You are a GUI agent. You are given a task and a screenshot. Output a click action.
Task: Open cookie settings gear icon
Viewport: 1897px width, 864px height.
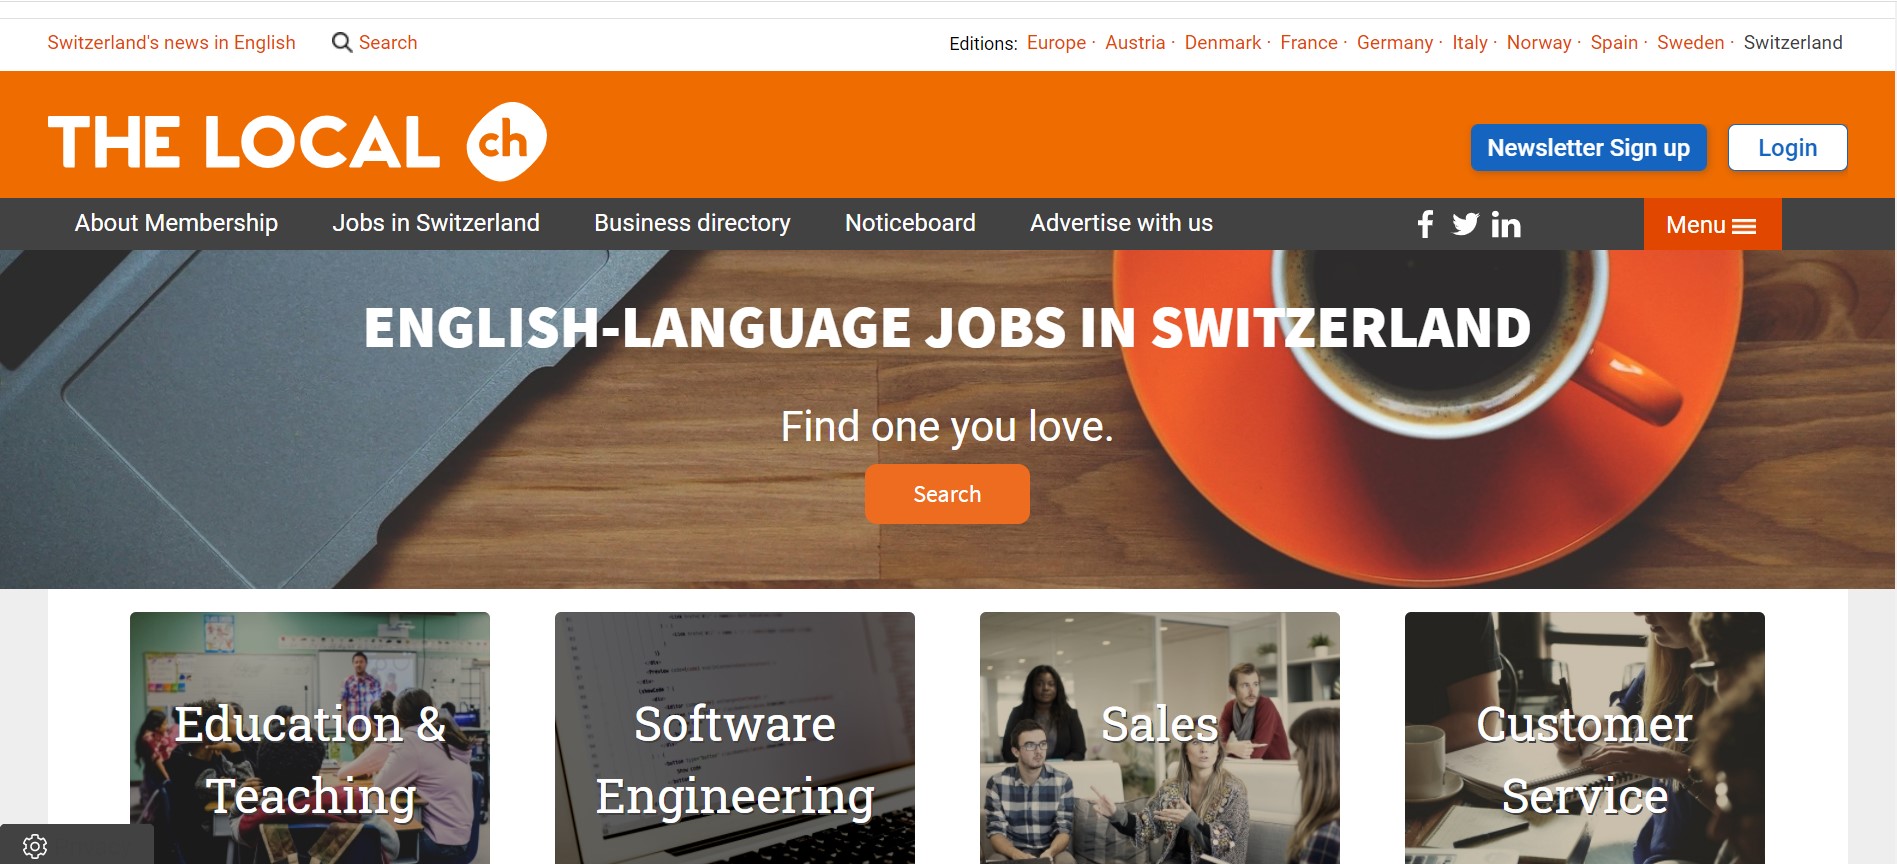click(x=35, y=847)
